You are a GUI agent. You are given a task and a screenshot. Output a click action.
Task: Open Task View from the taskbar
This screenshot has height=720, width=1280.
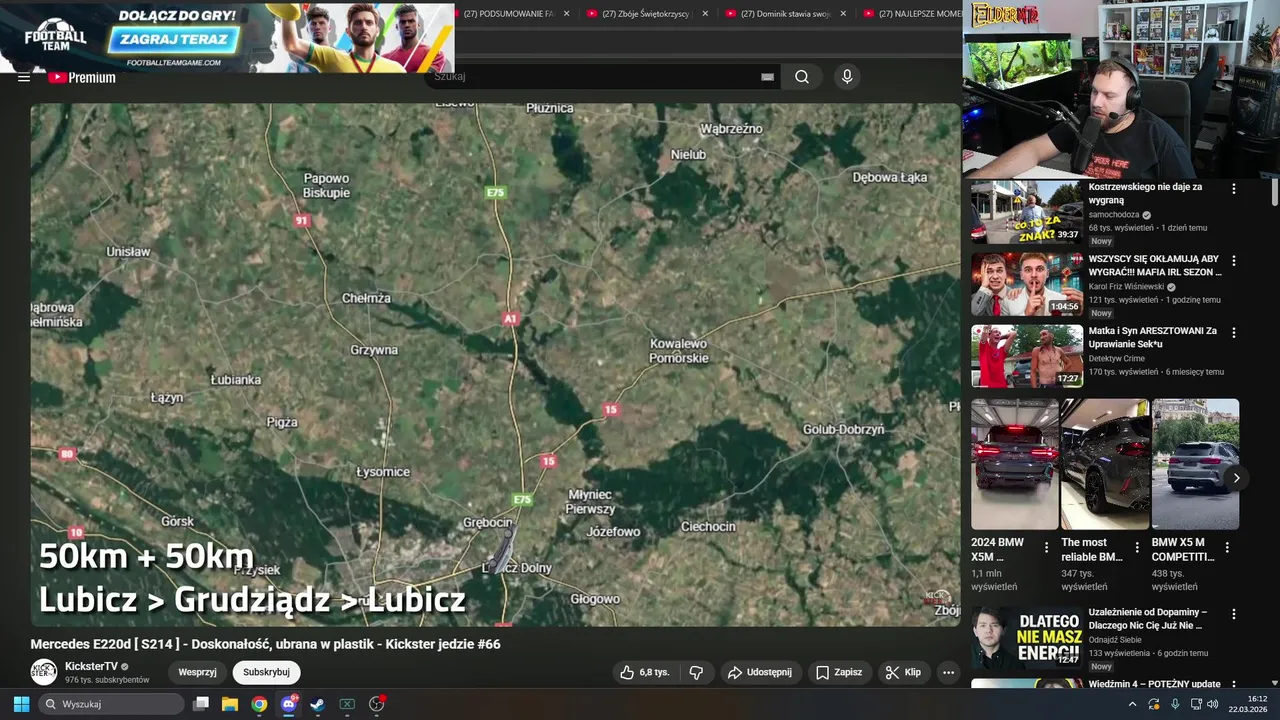click(201, 704)
